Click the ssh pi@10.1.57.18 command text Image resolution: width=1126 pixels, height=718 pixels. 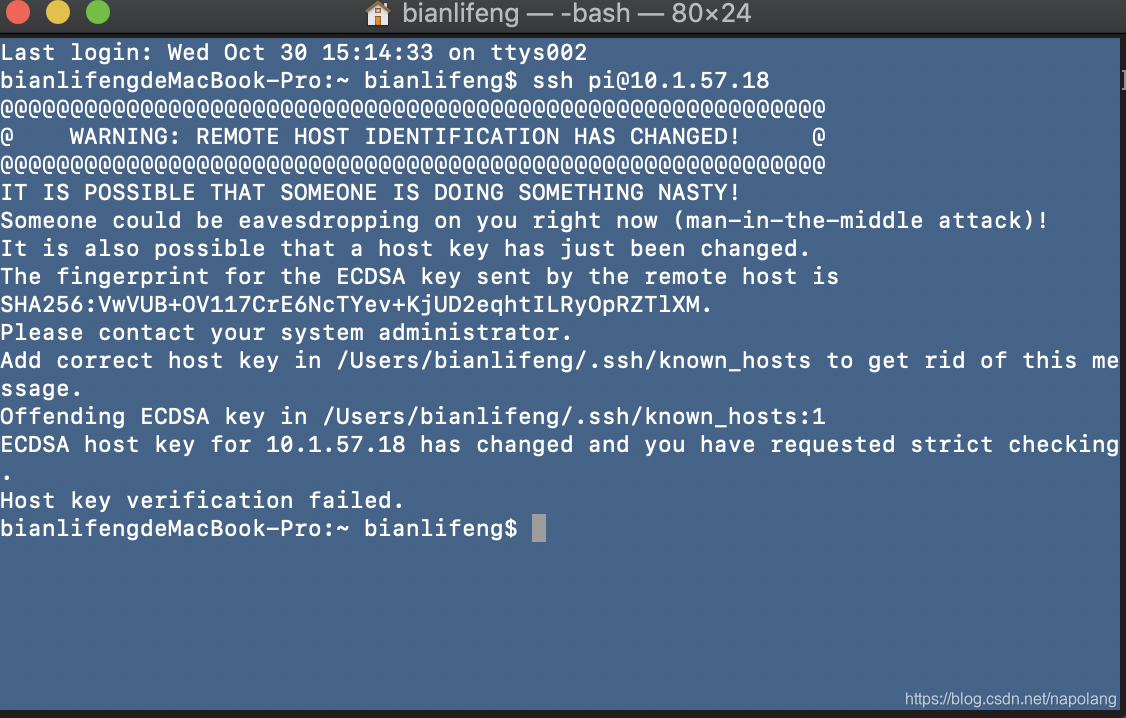651,80
